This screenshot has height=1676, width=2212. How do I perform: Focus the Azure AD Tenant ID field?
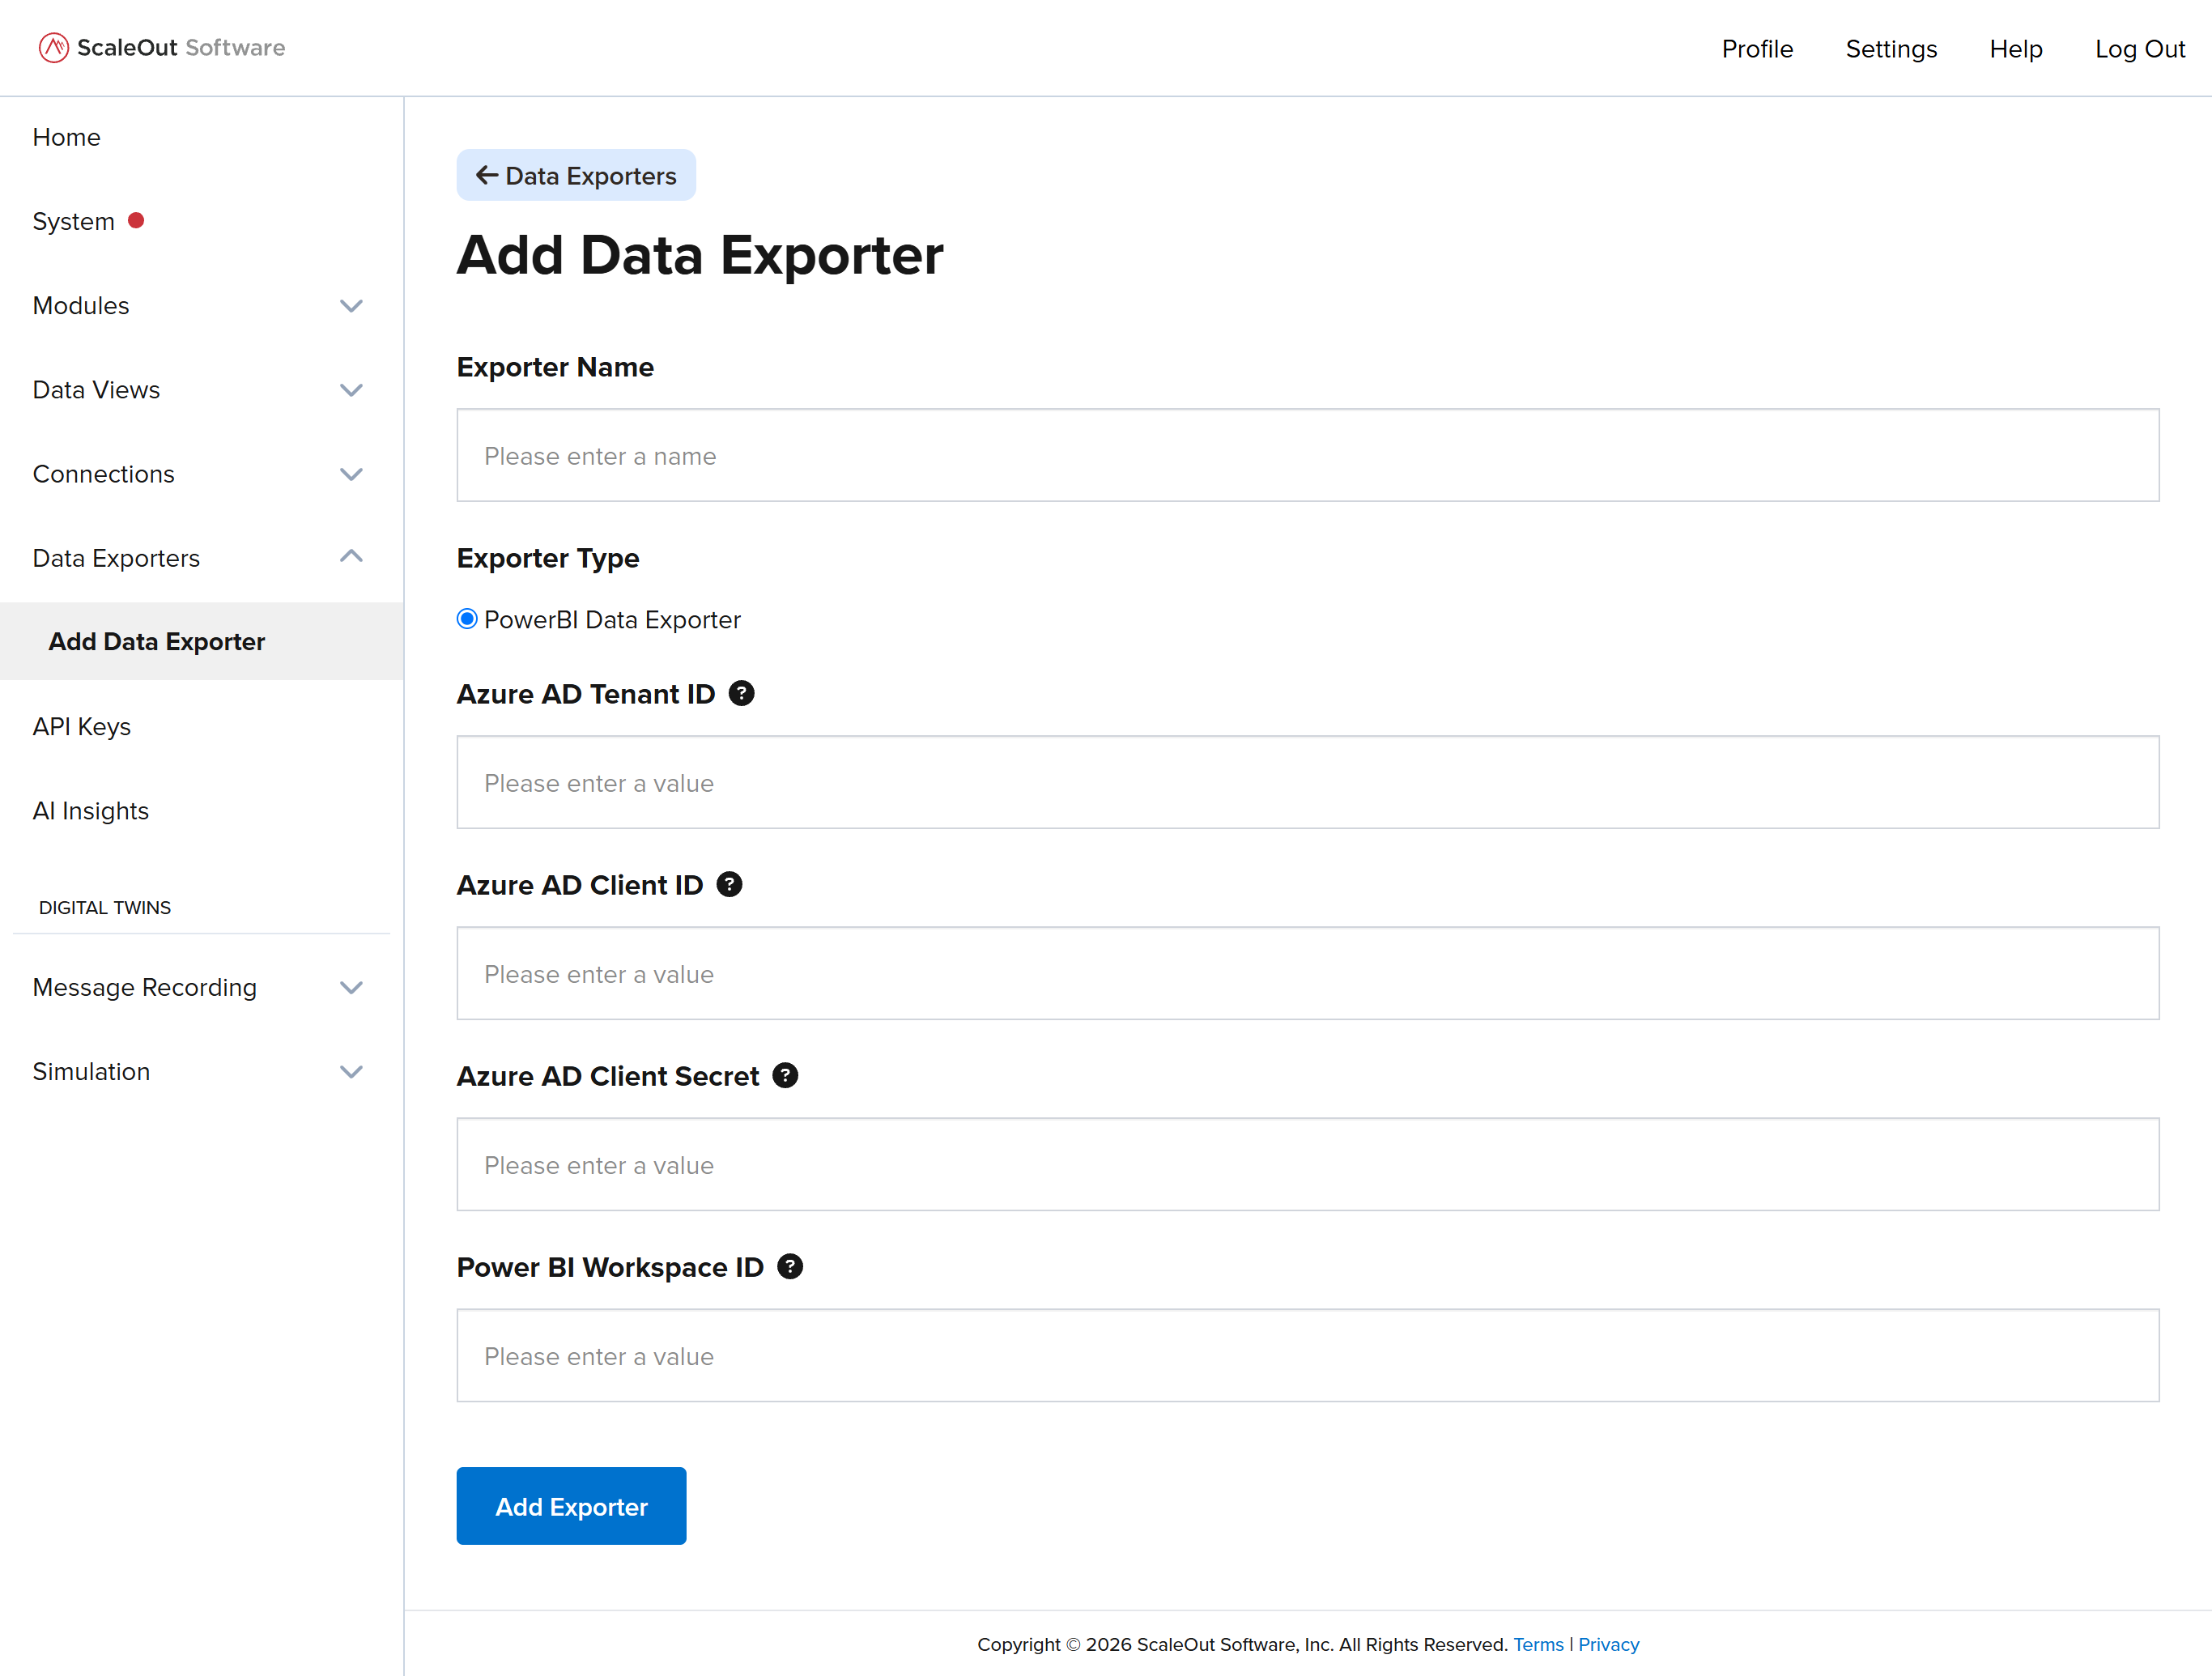click(1308, 782)
